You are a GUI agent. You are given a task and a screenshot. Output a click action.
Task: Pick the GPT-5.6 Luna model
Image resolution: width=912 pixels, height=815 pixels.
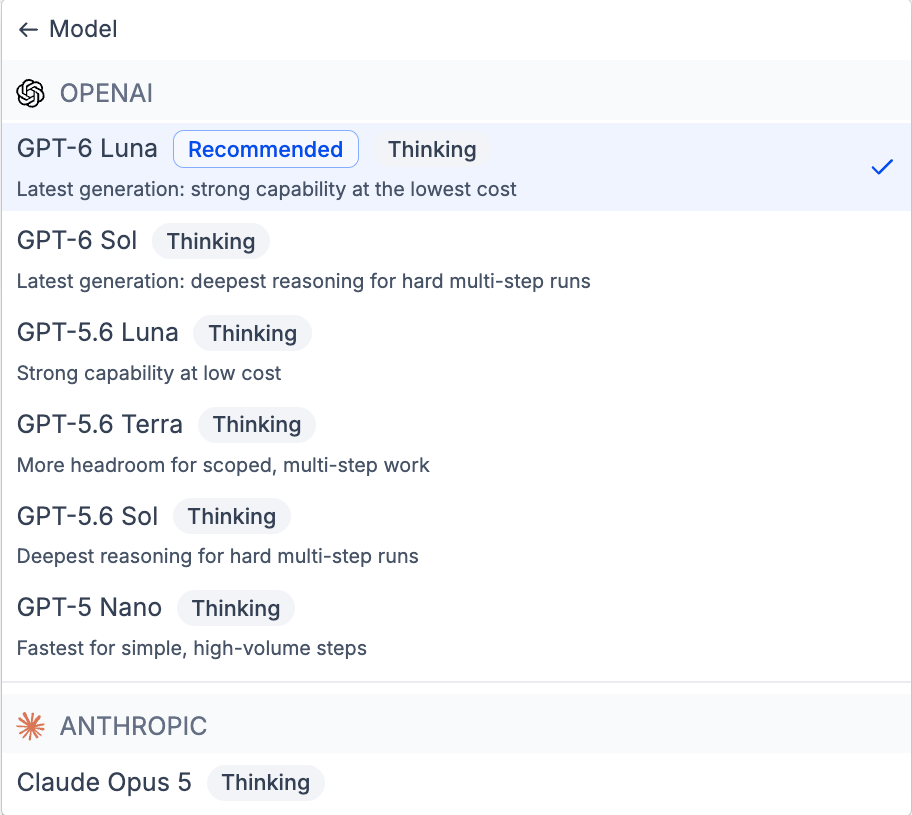click(x=456, y=351)
